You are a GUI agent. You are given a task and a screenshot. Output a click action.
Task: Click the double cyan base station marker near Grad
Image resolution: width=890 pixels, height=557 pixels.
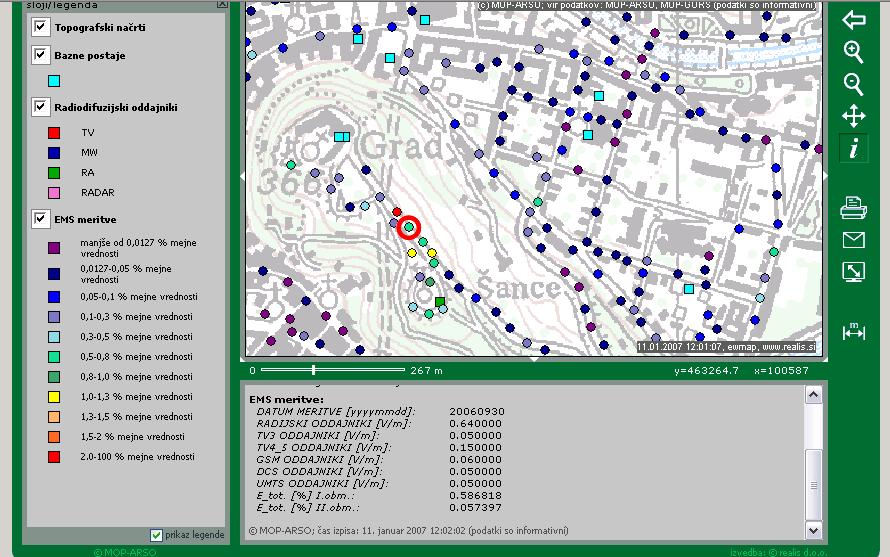point(342,137)
